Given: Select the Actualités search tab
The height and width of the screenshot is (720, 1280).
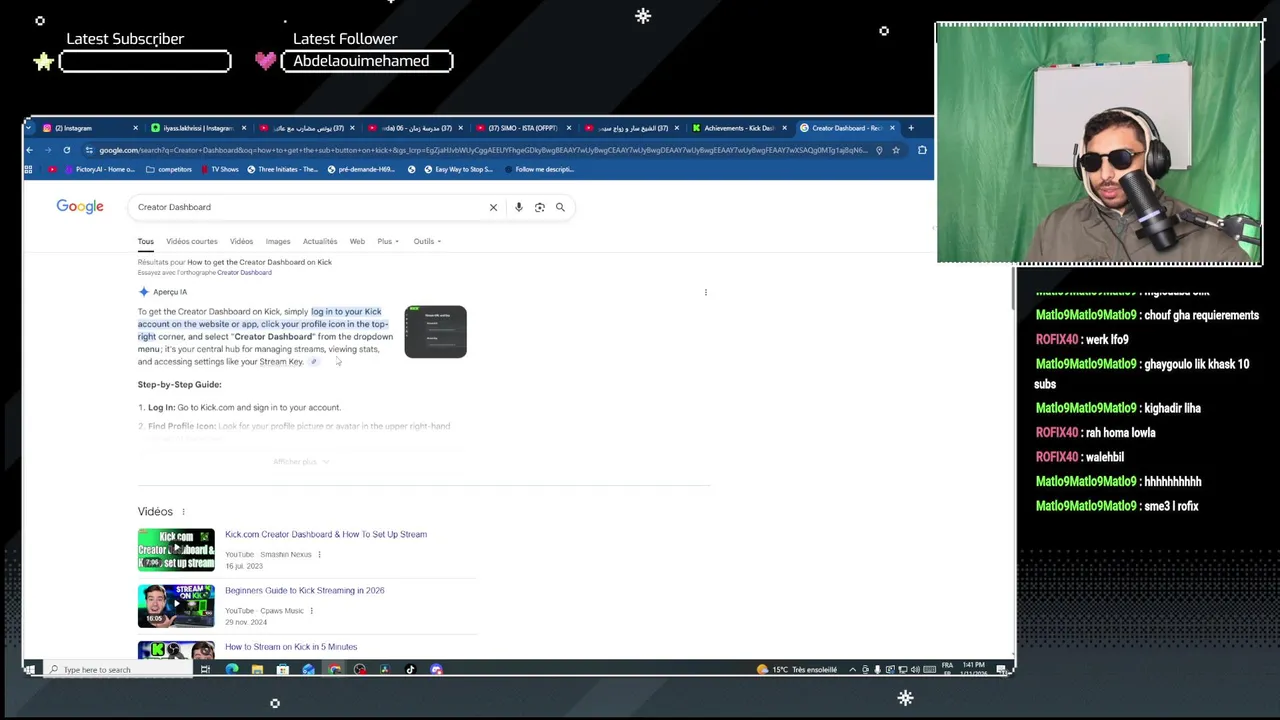Looking at the screenshot, I should [x=320, y=241].
